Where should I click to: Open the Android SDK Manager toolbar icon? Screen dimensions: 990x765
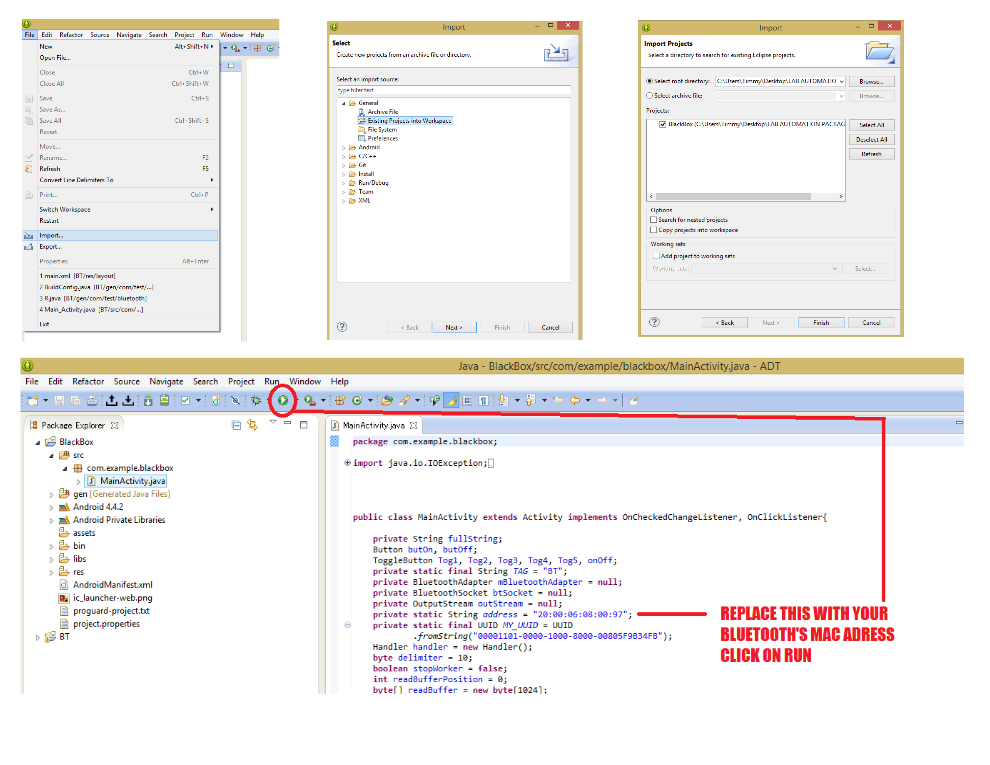coord(148,400)
